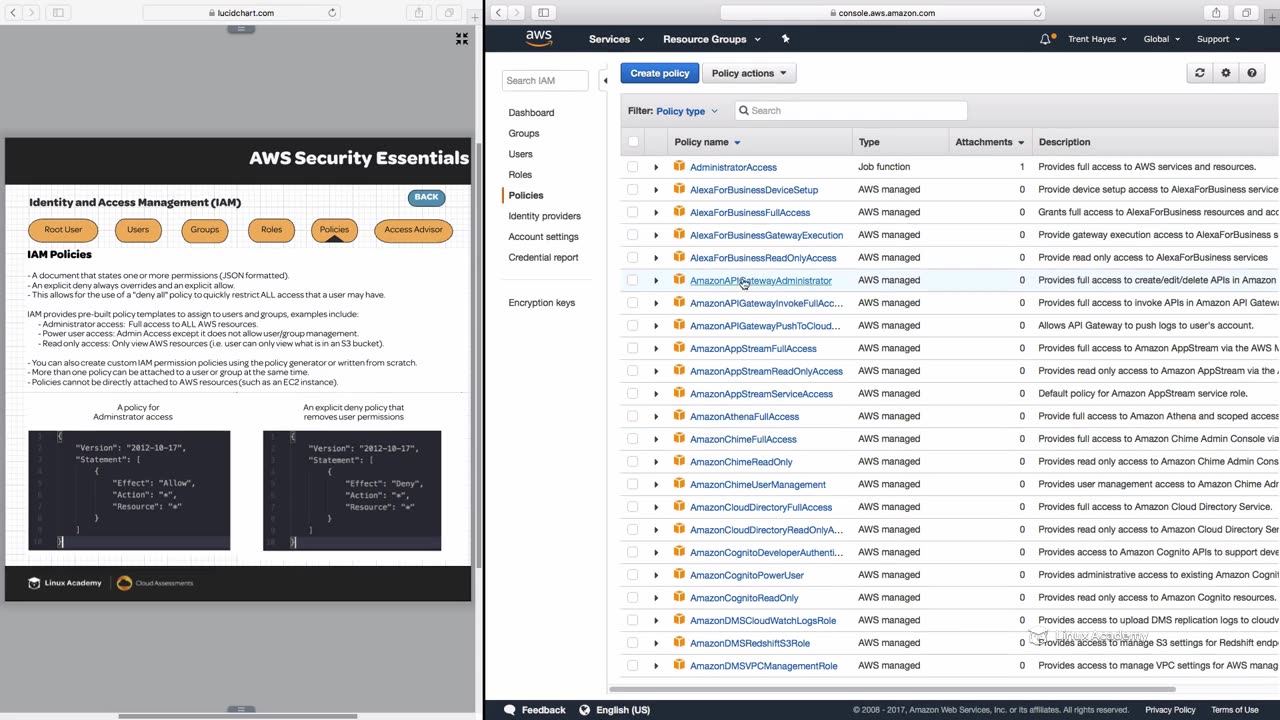The image size is (1280, 720).
Task: Expand the AlexaForBusinessGatewayExecution row
Action: [656, 235]
